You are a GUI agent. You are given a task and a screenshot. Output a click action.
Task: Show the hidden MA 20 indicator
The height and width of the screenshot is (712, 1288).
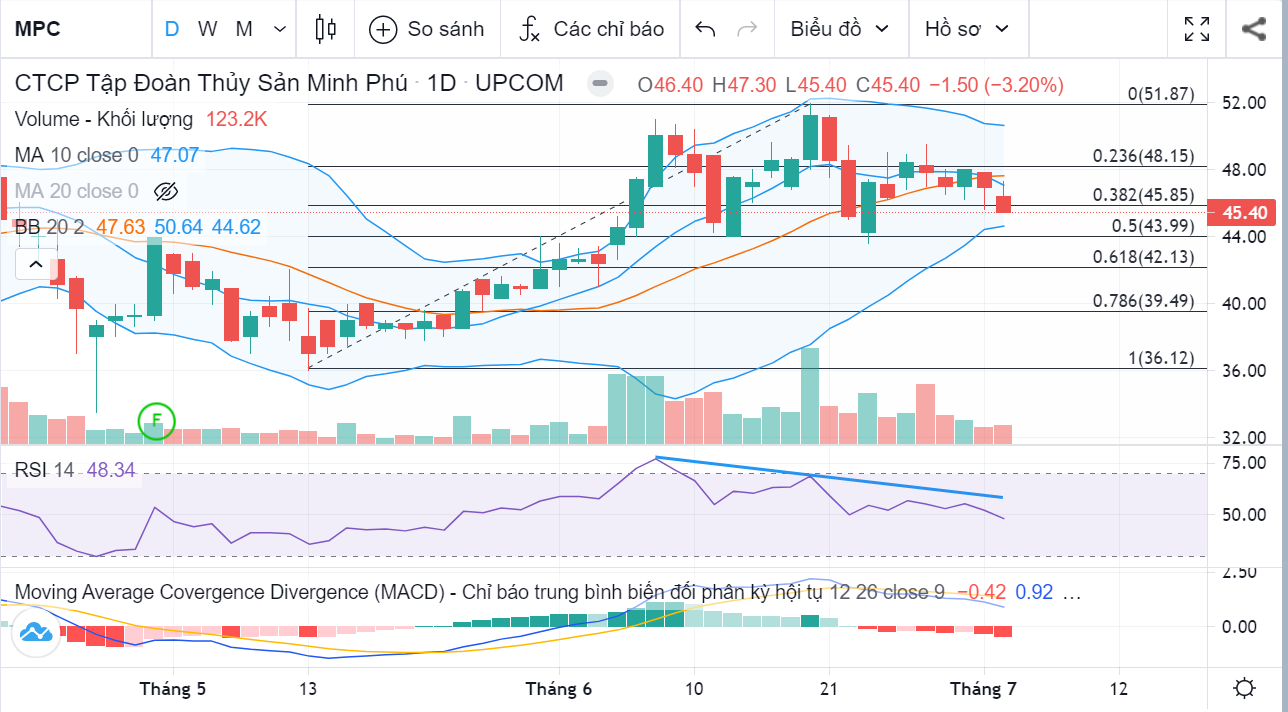click(x=166, y=191)
